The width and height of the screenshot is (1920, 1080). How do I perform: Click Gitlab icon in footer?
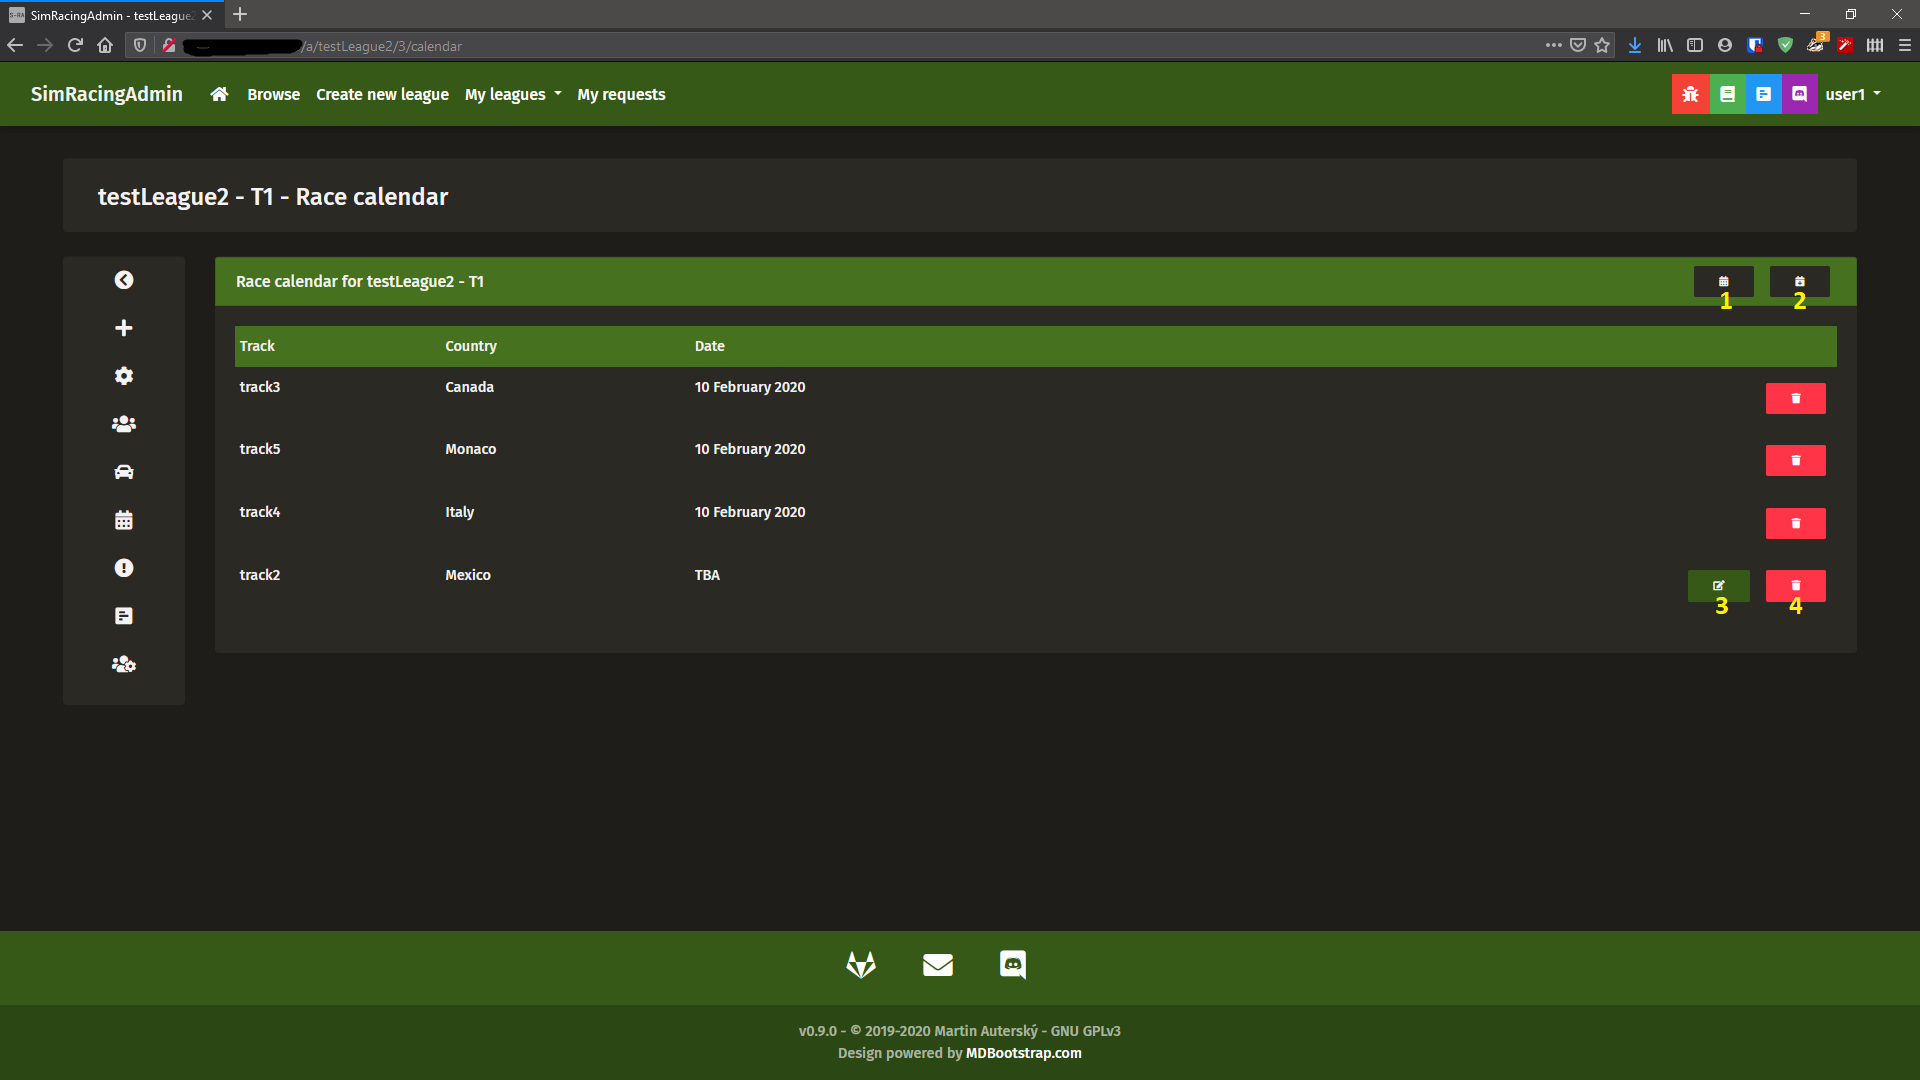click(860, 963)
